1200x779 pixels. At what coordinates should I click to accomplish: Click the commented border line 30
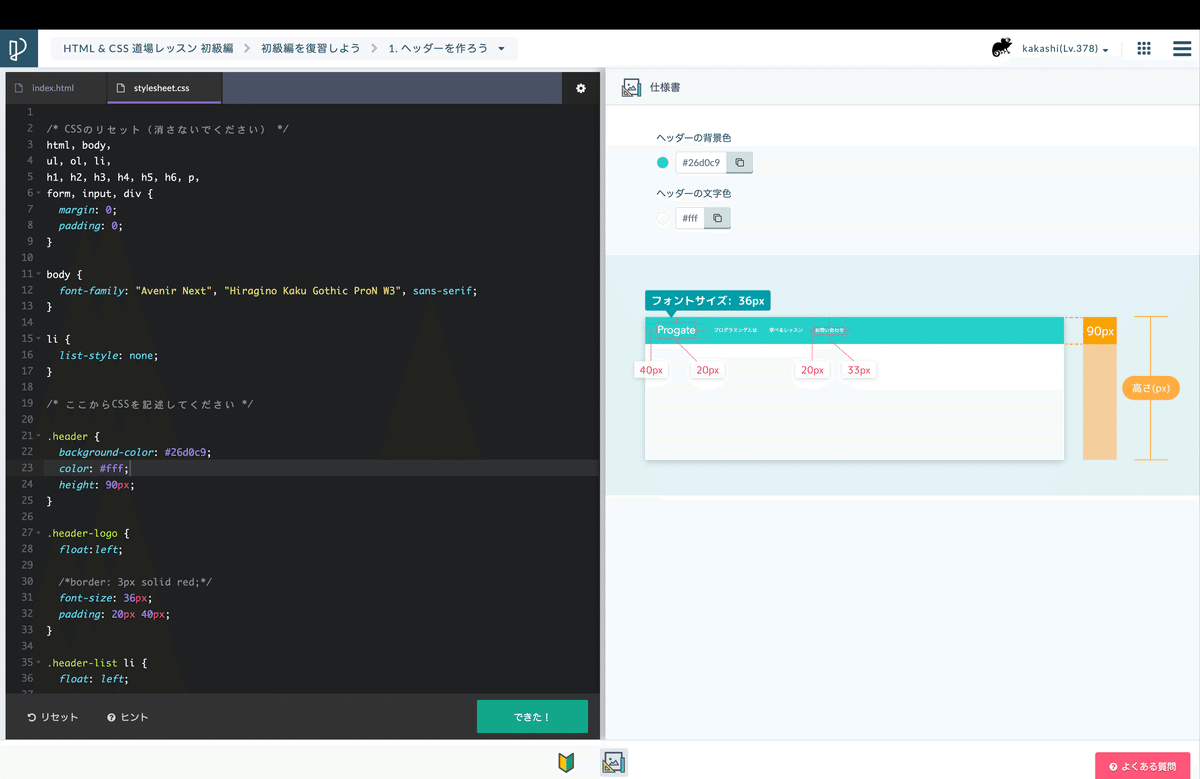pos(135,581)
